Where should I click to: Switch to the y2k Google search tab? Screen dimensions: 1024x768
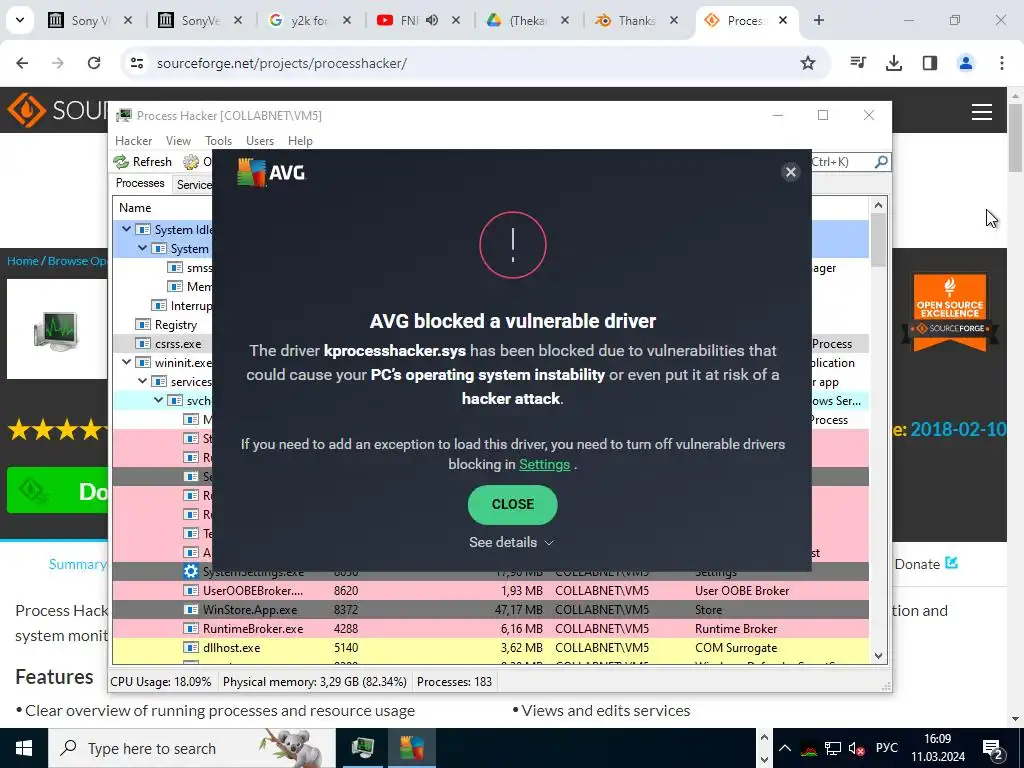pyautogui.click(x=310, y=20)
